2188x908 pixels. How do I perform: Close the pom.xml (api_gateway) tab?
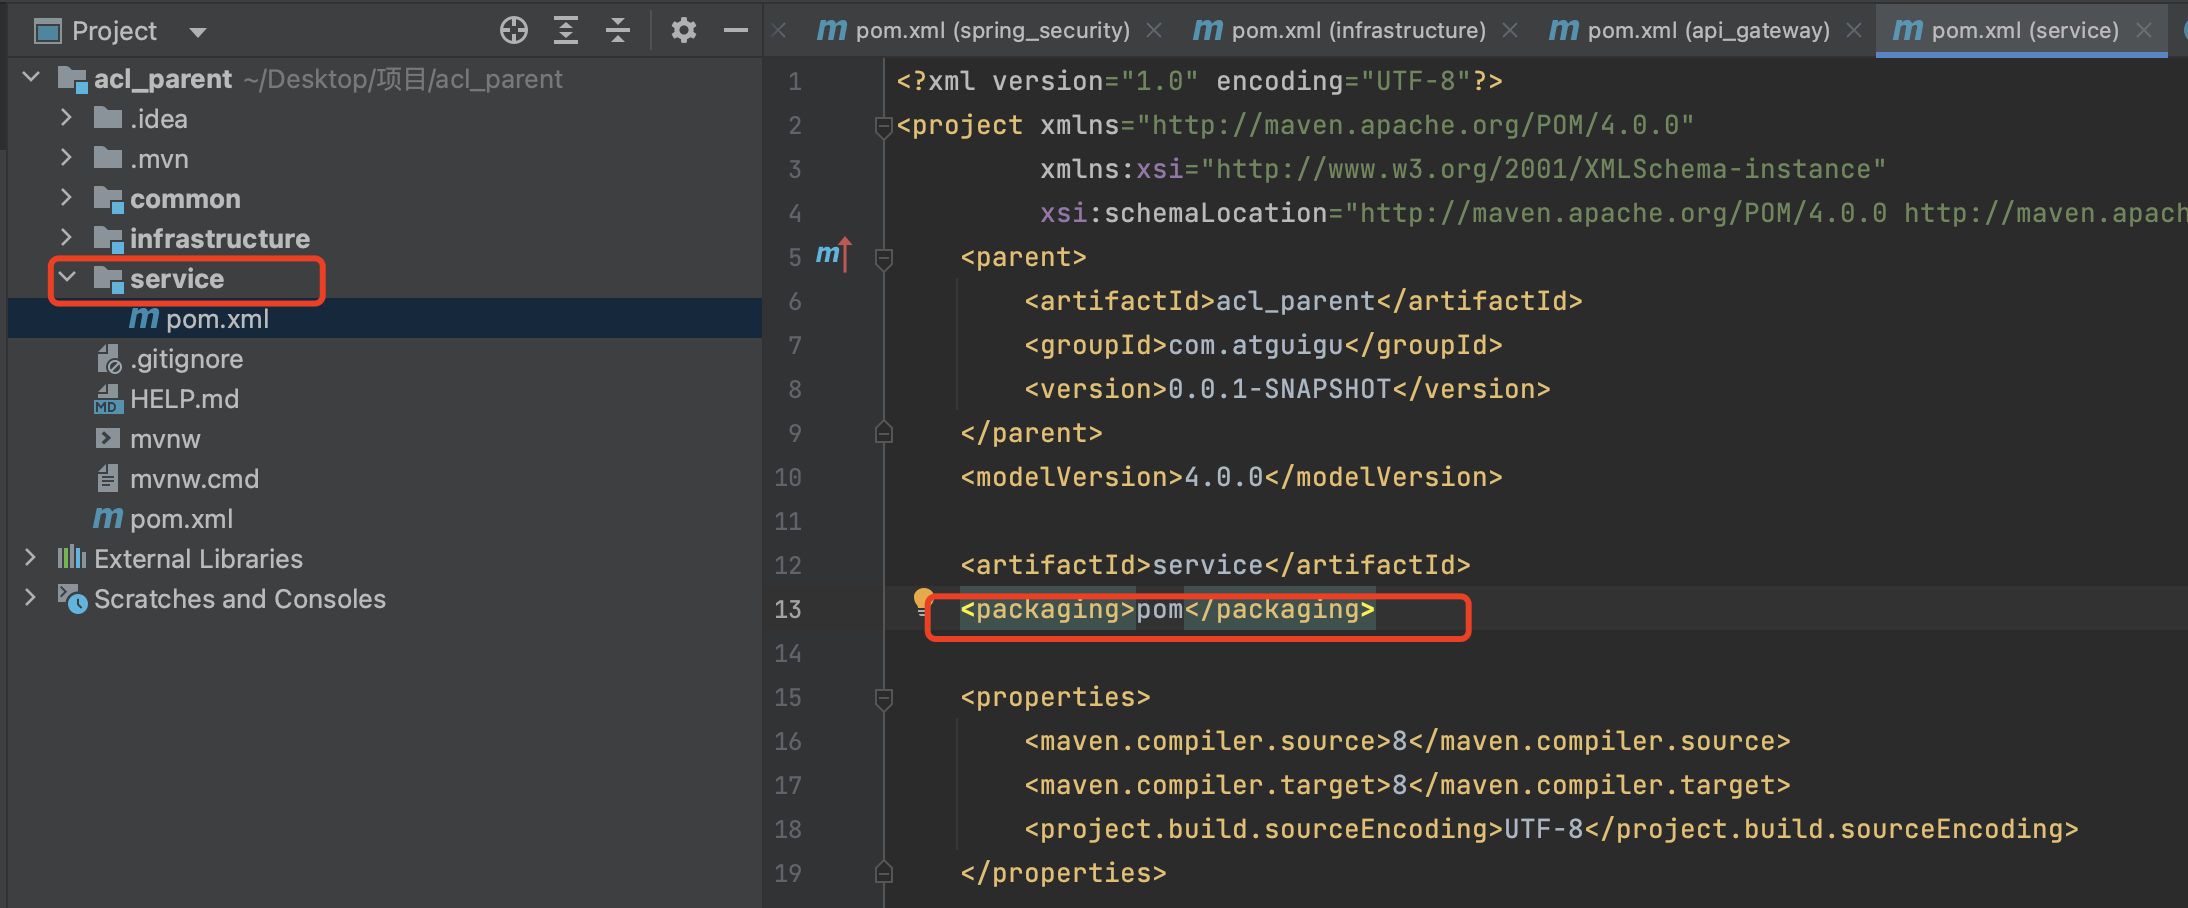(x=1853, y=31)
